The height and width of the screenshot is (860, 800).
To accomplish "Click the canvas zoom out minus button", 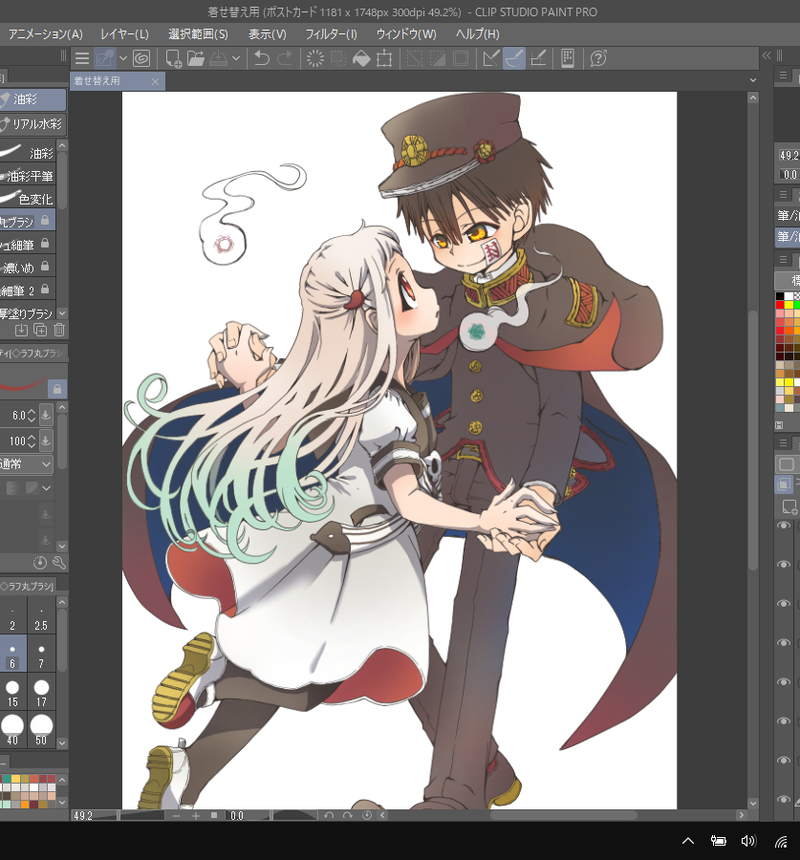I will click(176, 816).
